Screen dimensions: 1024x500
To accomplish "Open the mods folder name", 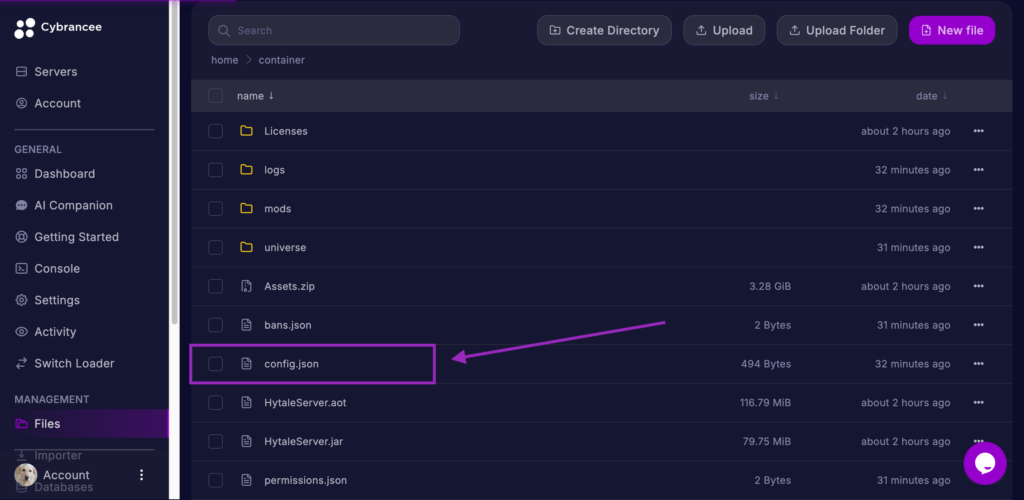I will (278, 209).
